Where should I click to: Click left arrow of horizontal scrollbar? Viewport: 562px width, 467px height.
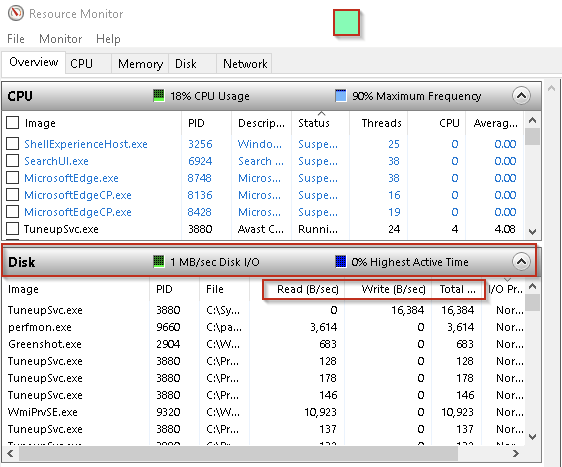point(10,453)
